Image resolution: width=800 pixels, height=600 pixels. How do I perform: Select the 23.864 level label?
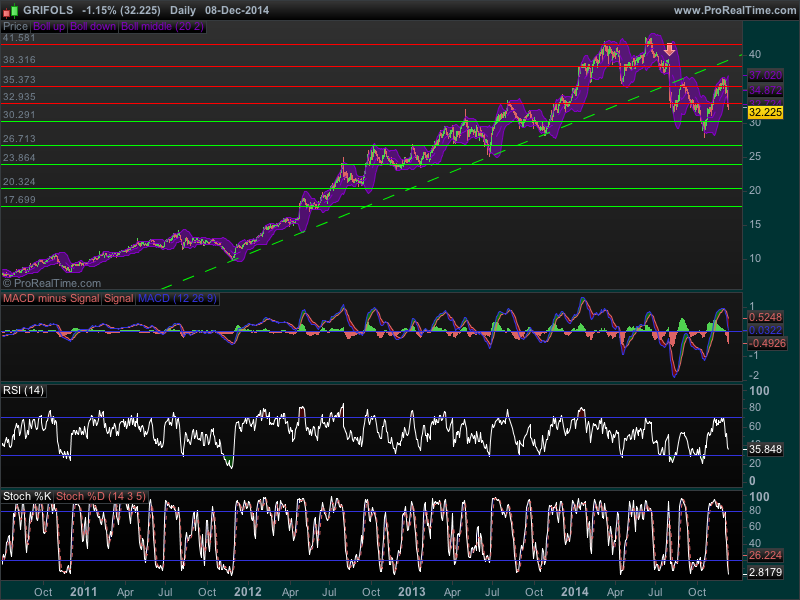coord(19,158)
